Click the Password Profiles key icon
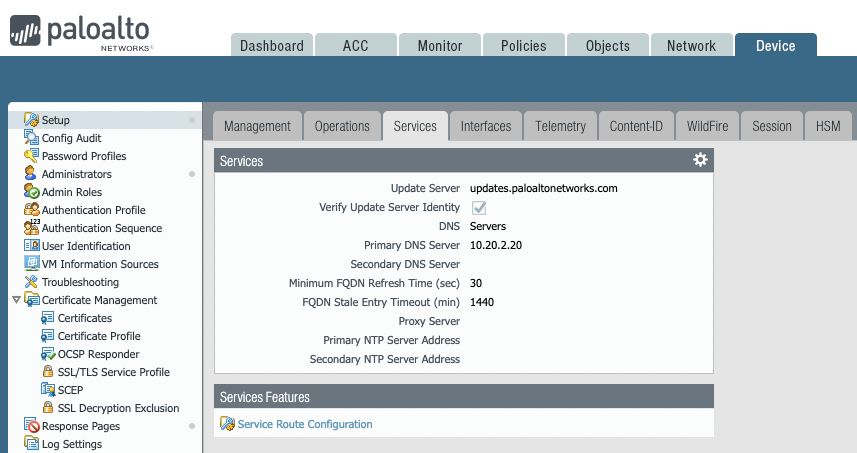The image size is (857, 453). [x=31, y=156]
